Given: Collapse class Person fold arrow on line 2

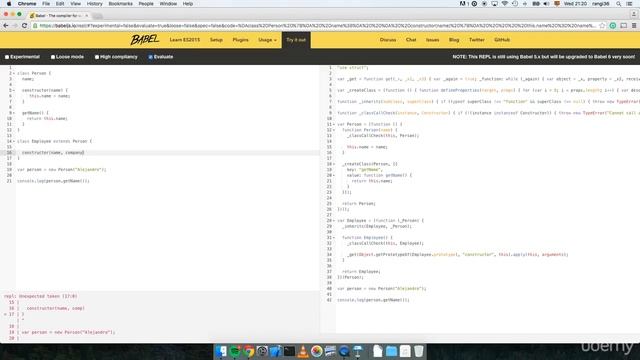Looking at the screenshot, I should [14, 73].
